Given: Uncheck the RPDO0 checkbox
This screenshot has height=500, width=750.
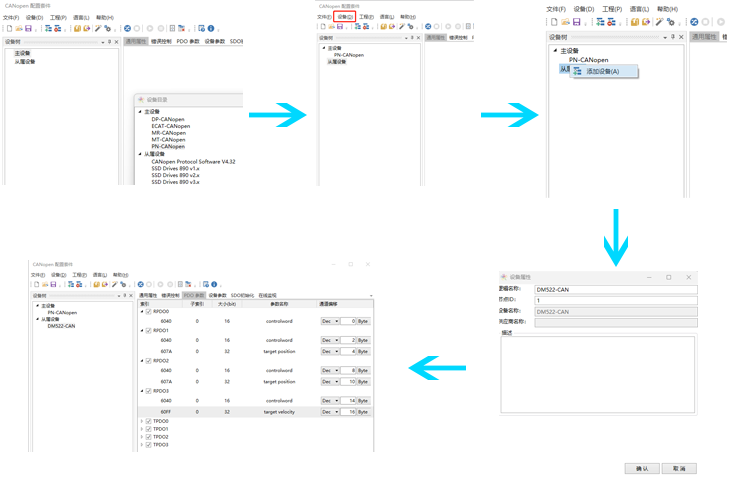Looking at the screenshot, I should click(x=149, y=312).
